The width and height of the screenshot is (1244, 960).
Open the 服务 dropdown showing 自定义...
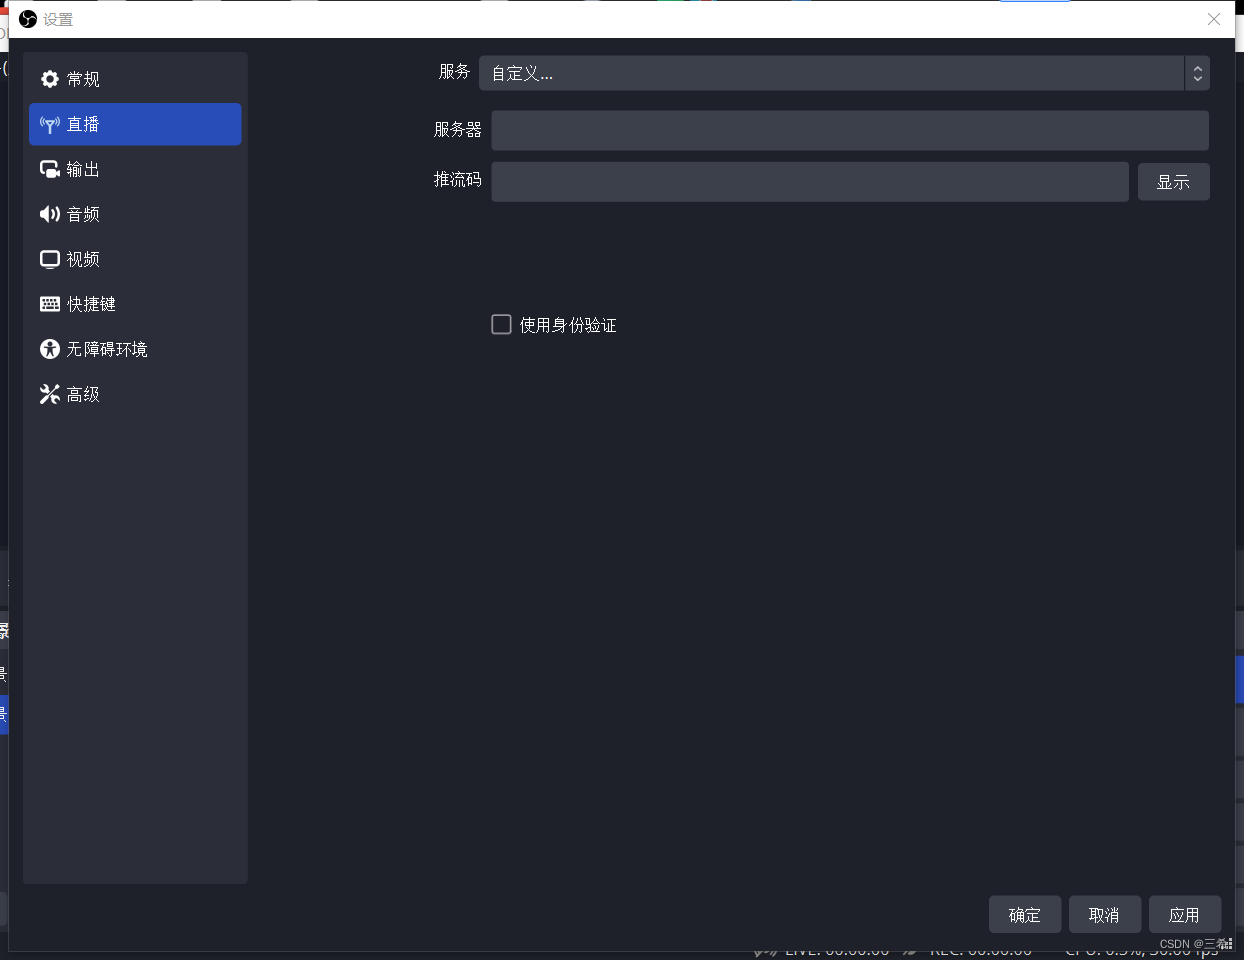[x=844, y=73]
